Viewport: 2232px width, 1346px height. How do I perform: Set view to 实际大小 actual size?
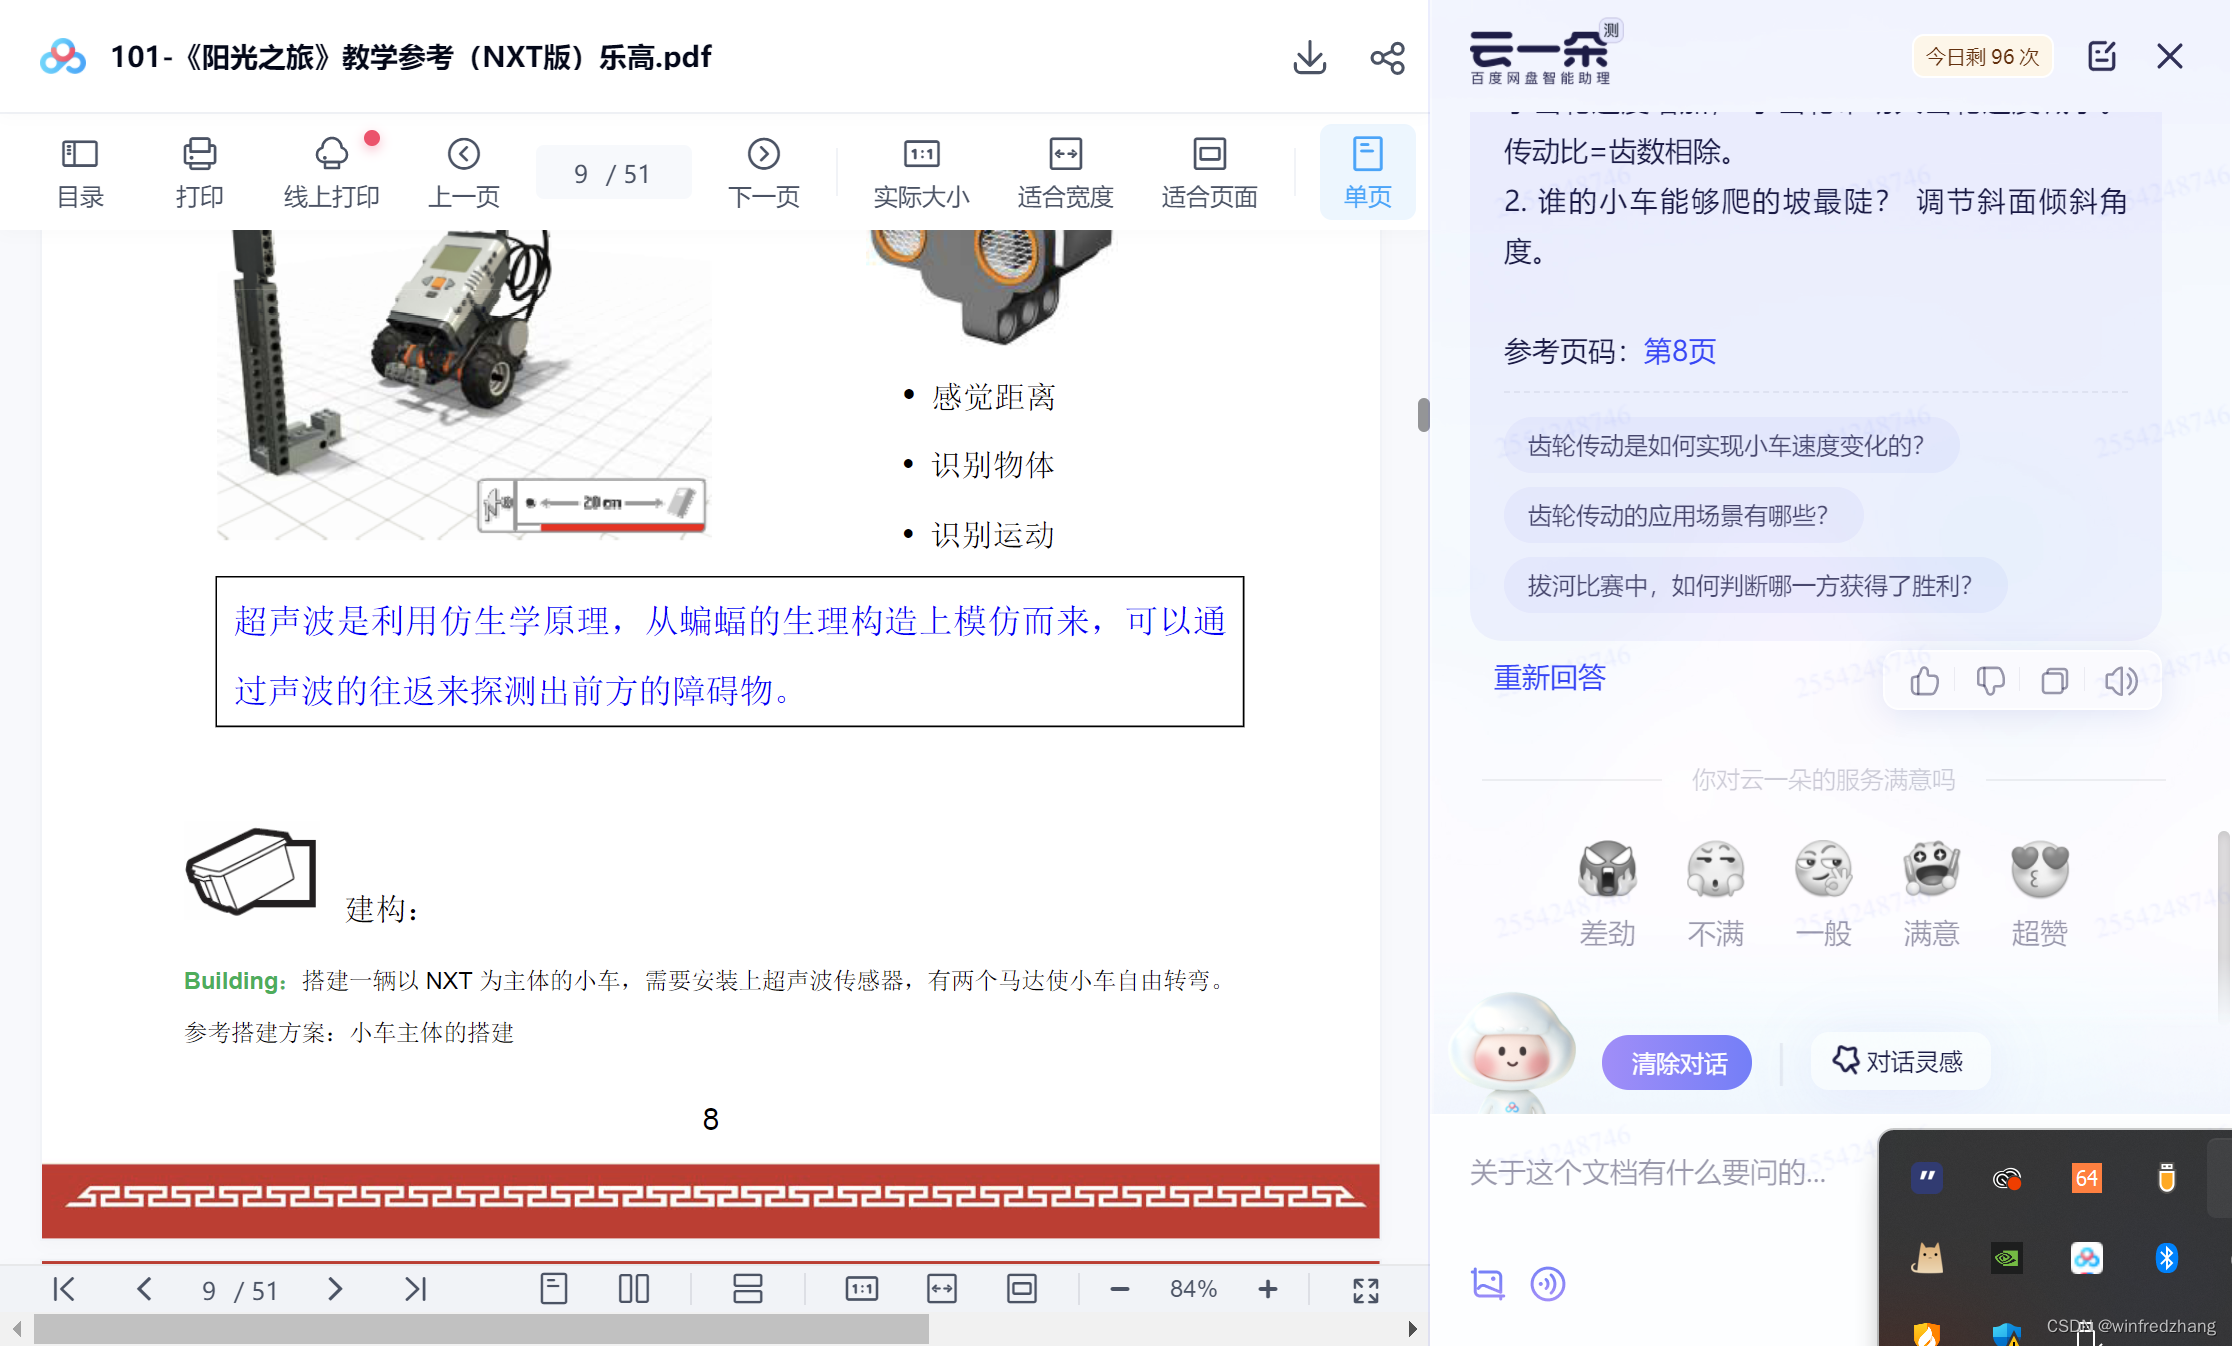pos(921,172)
